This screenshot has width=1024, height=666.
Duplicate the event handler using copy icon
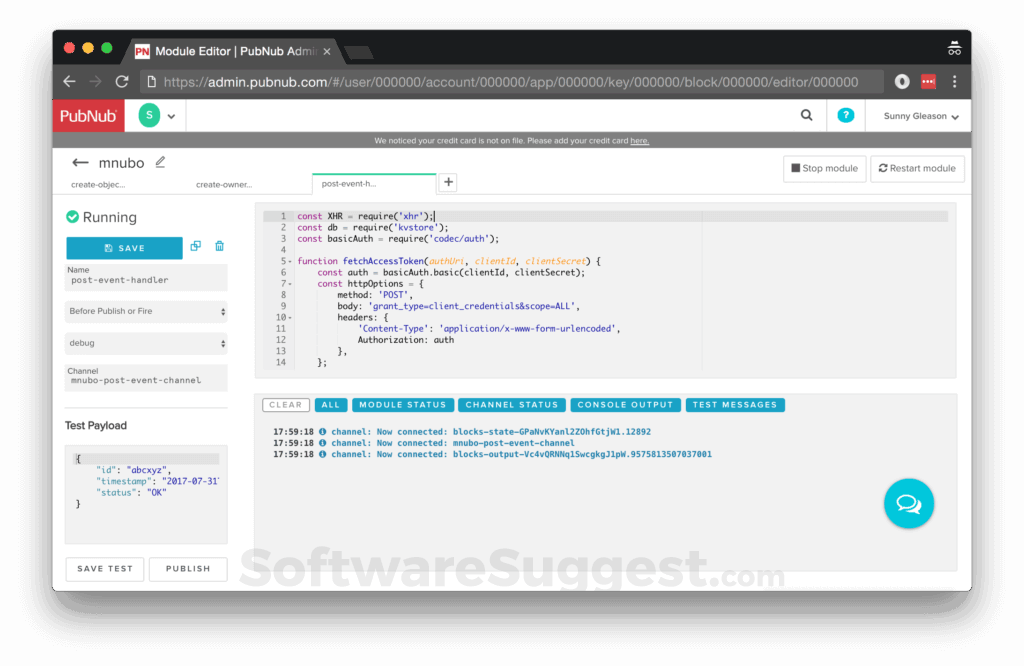(196, 245)
